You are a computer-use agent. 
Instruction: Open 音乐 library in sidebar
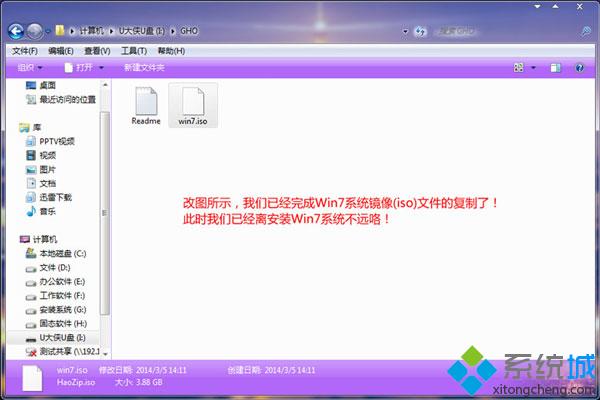point(41,211)
